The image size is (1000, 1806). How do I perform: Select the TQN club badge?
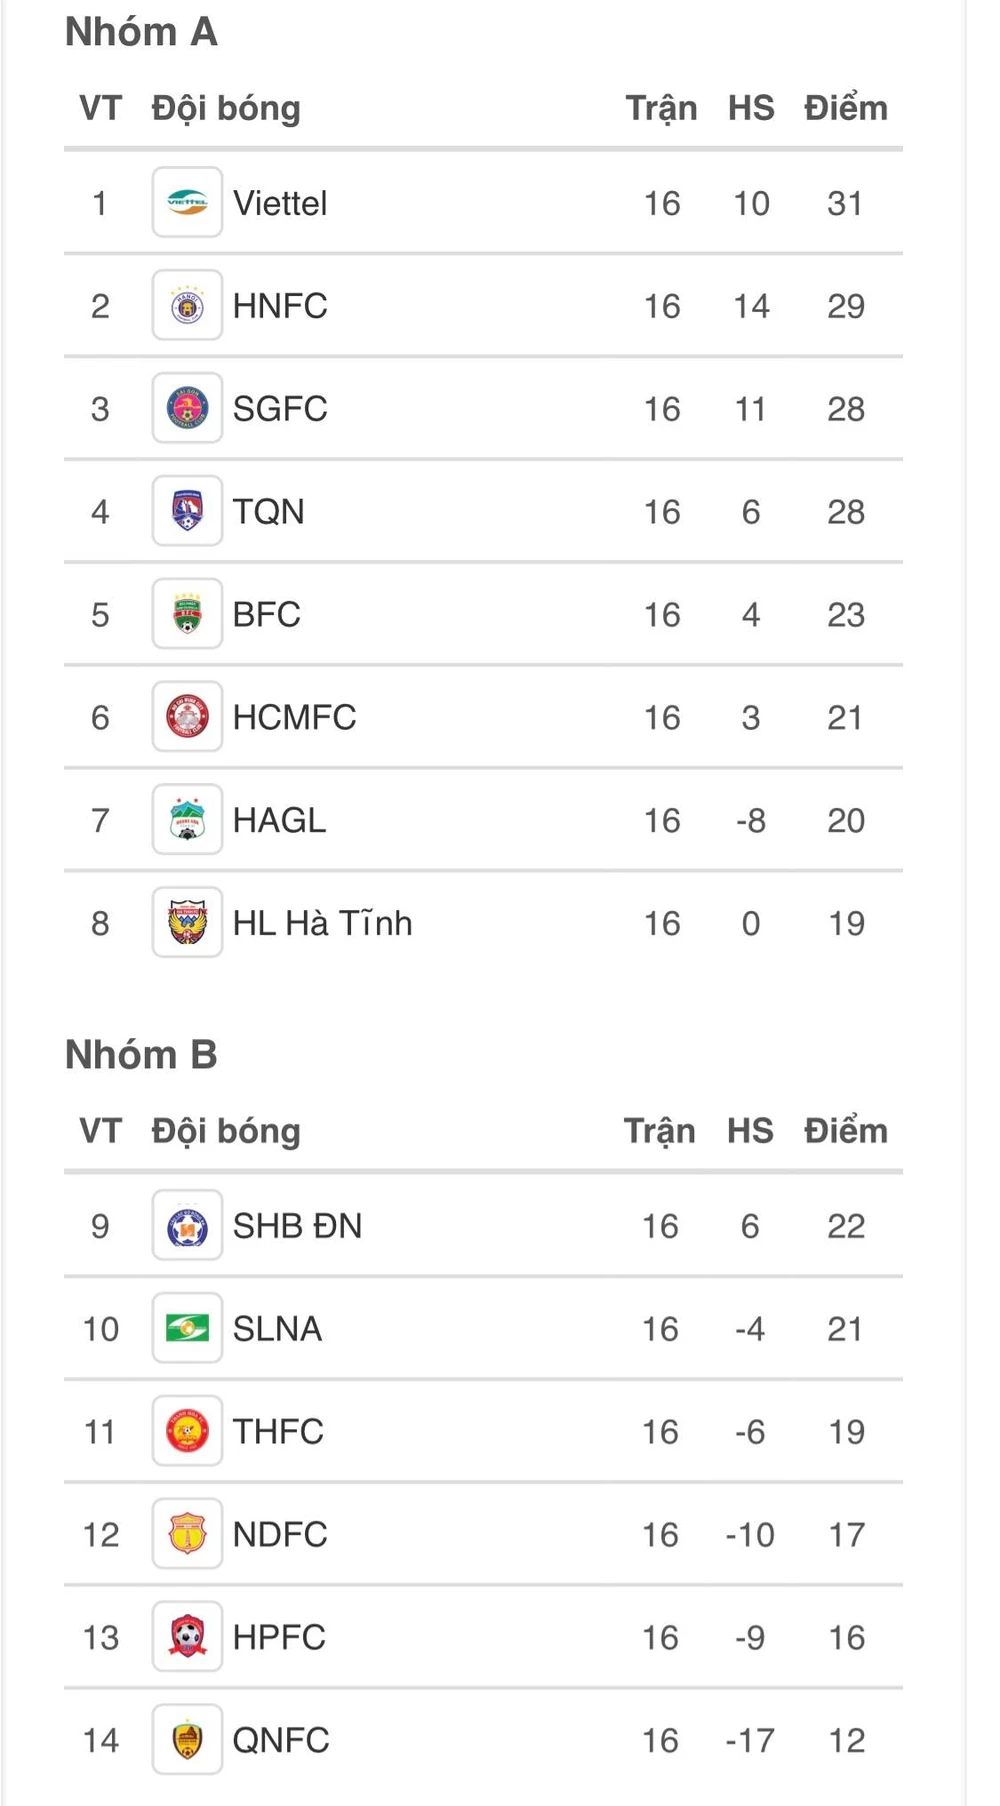[x=187, y=512]
